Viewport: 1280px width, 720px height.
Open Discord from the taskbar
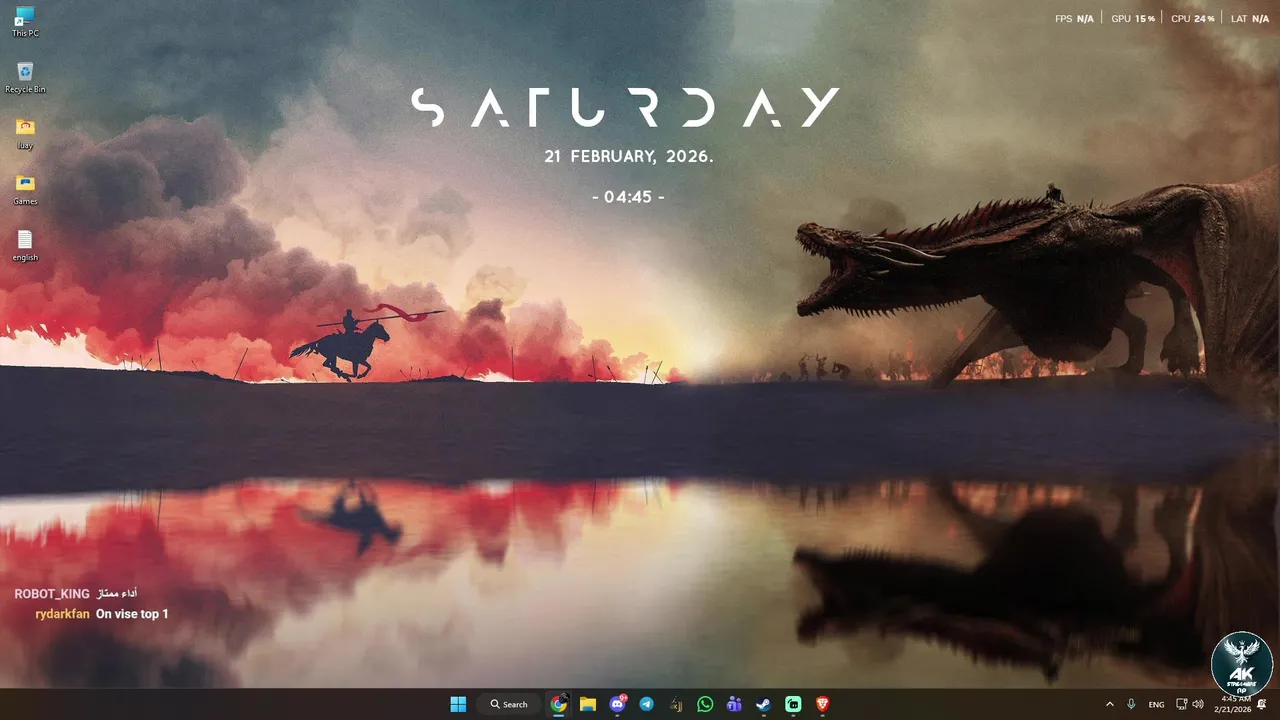point(617,704)
